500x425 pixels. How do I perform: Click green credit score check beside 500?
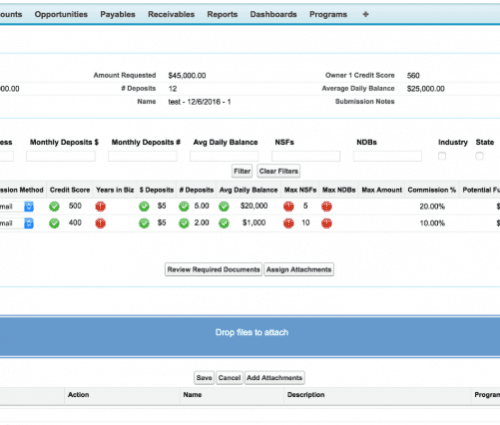coord(54,206)
